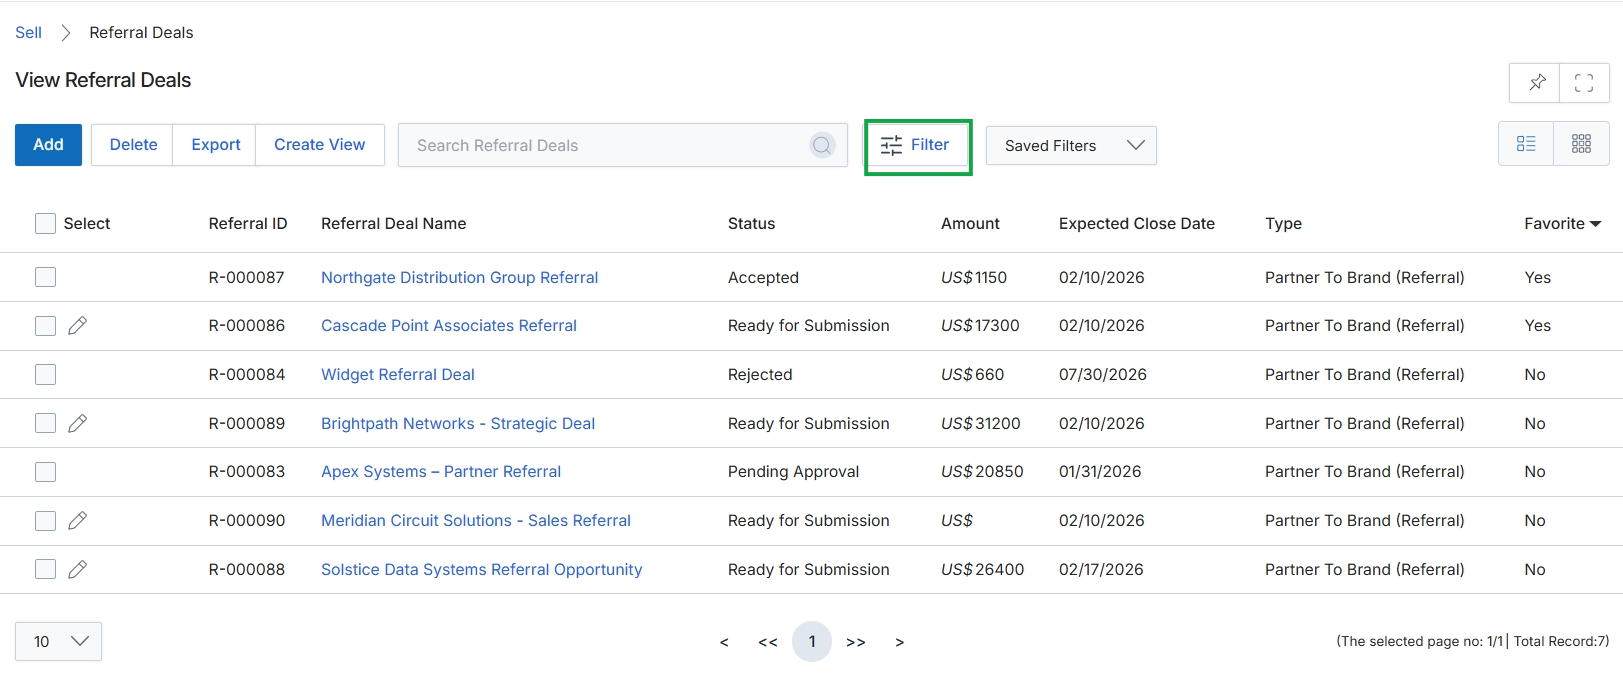This screenshot has width=1623, height=686.
Task: Click the Amount column header
Action: [970, 224]
